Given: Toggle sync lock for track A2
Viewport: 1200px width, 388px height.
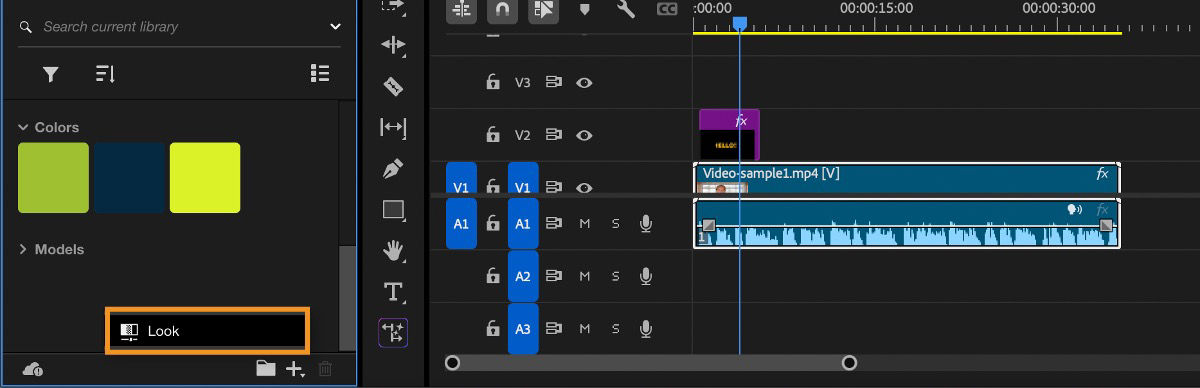Looking at the screenshot, I should (x=553, y=276).
